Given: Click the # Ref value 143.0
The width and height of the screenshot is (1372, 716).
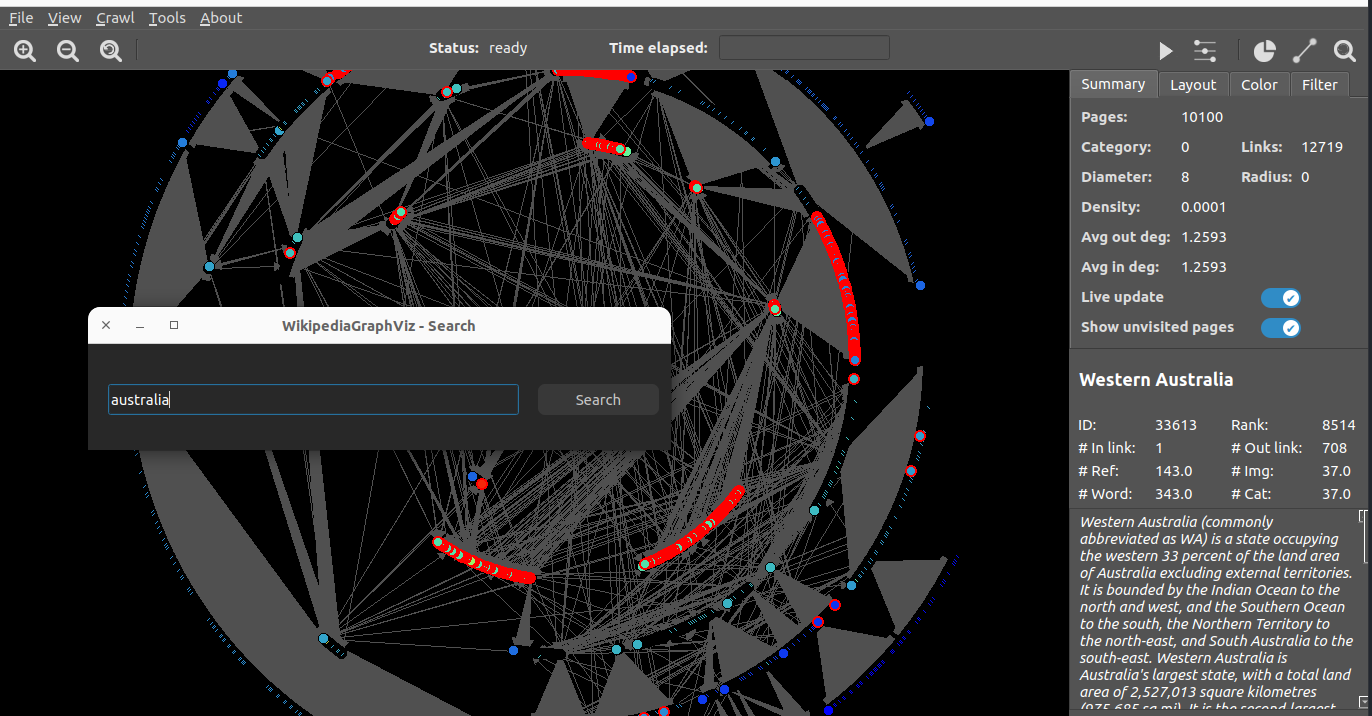Looking at the screenshot, I should (x=1174, y=471).
